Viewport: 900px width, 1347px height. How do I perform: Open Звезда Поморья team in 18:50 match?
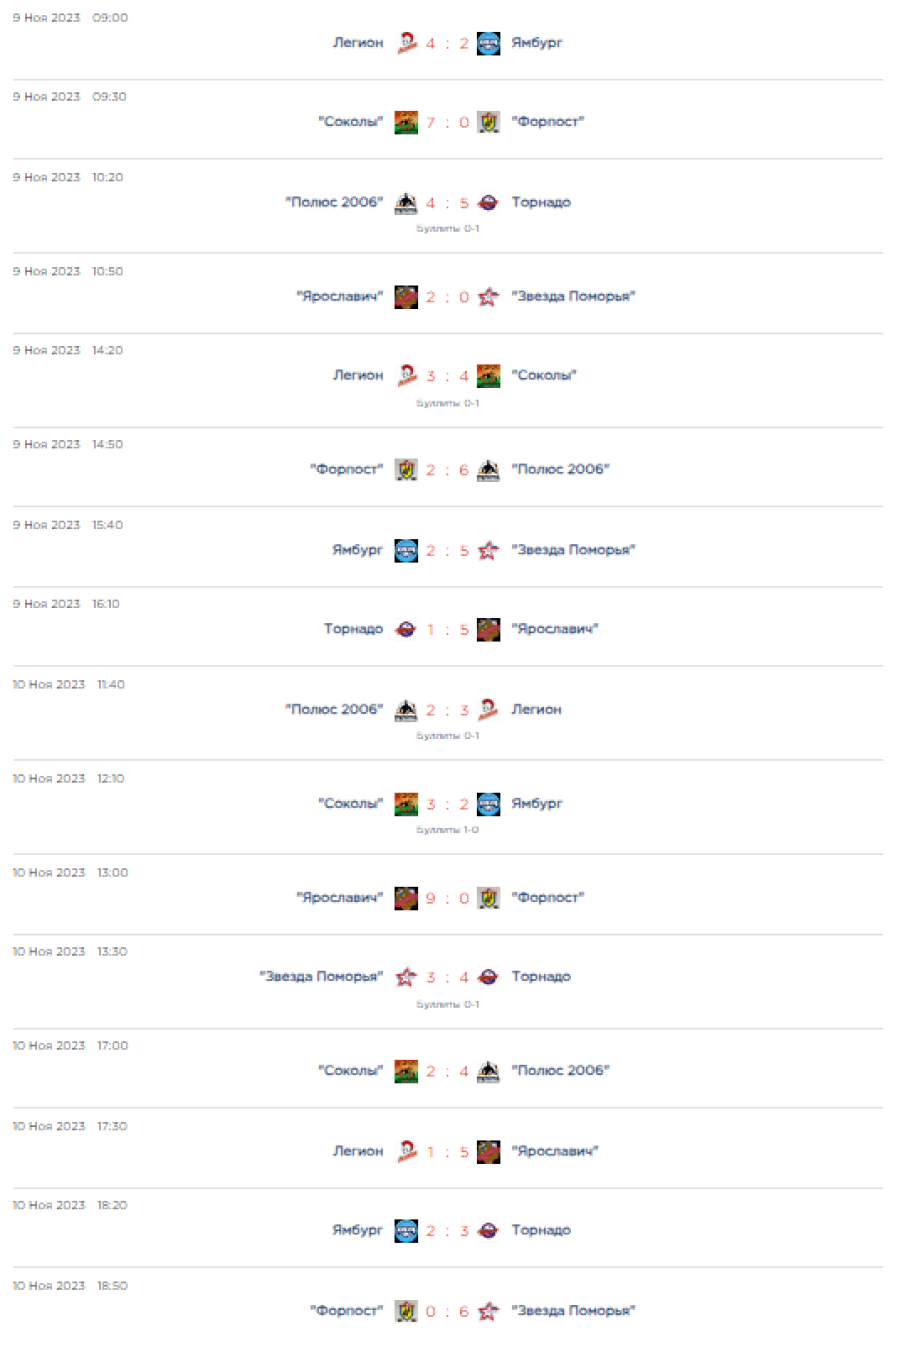tap(573, 1310)
